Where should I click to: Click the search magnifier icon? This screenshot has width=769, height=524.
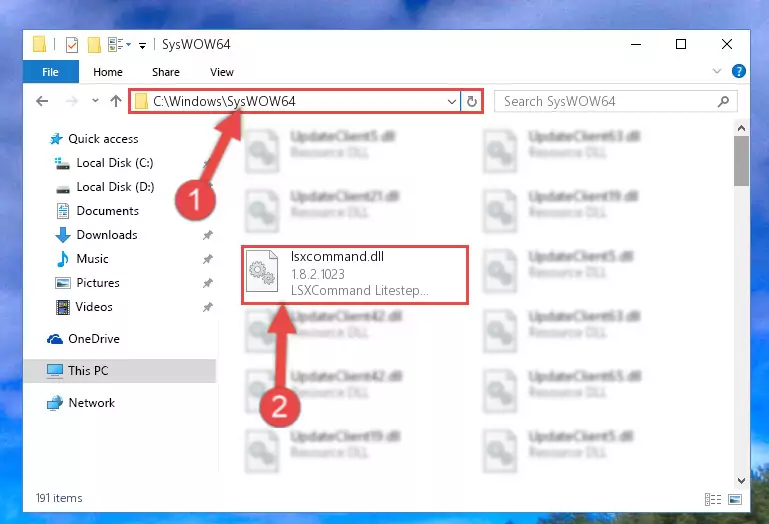click(x=723, y=102)
